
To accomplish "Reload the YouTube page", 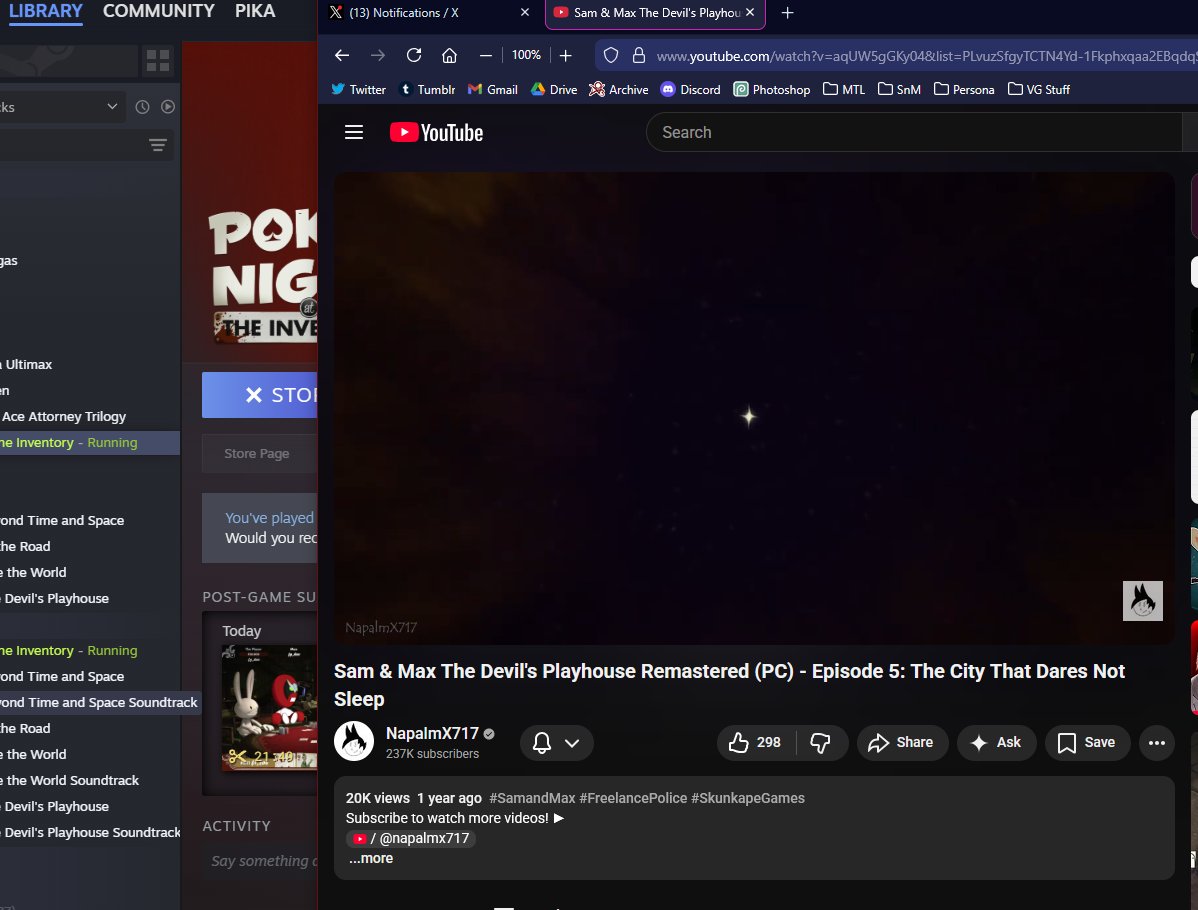I will [x=413, y=55].
